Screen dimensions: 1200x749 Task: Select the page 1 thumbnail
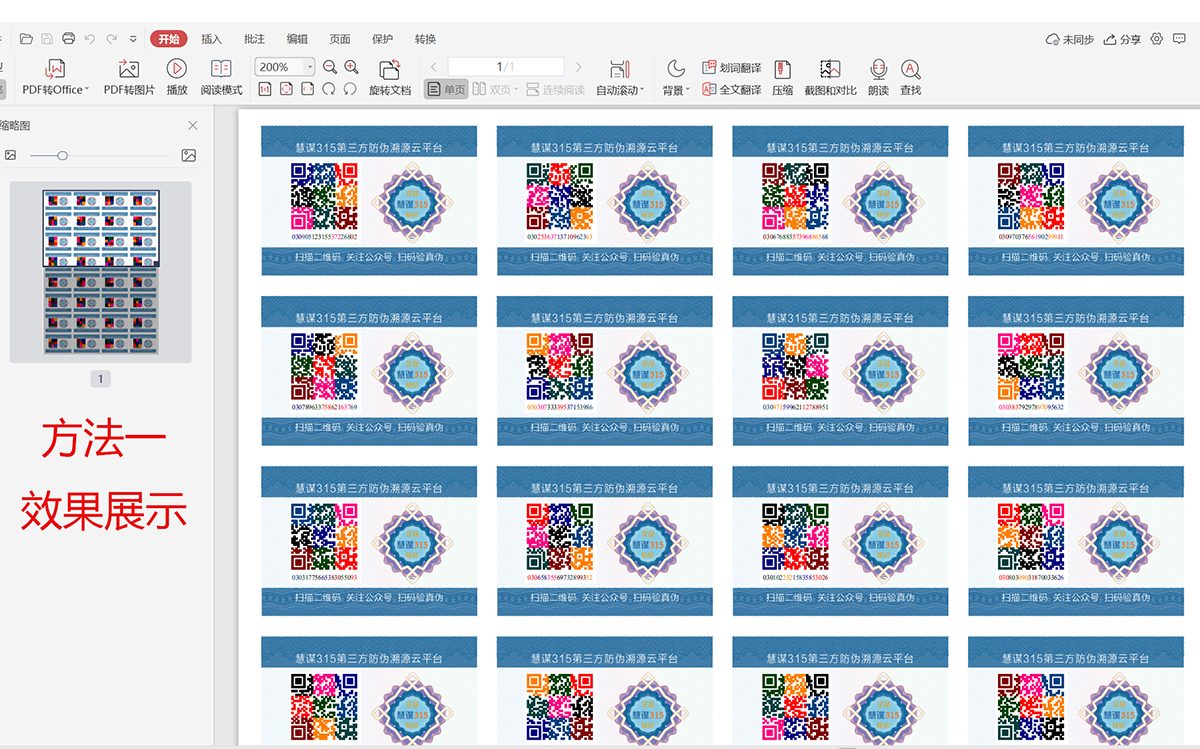coord(101,272)
